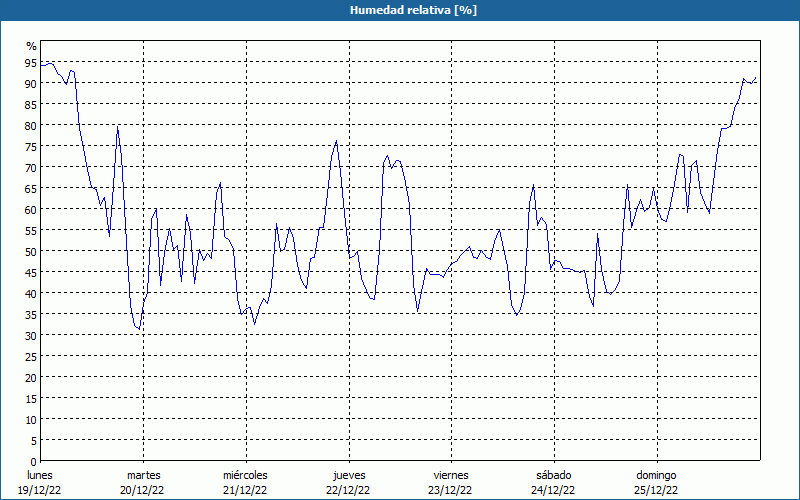Click the 'domingo' day label
Screen dimensions: 800x500
(x=656, y=476)
